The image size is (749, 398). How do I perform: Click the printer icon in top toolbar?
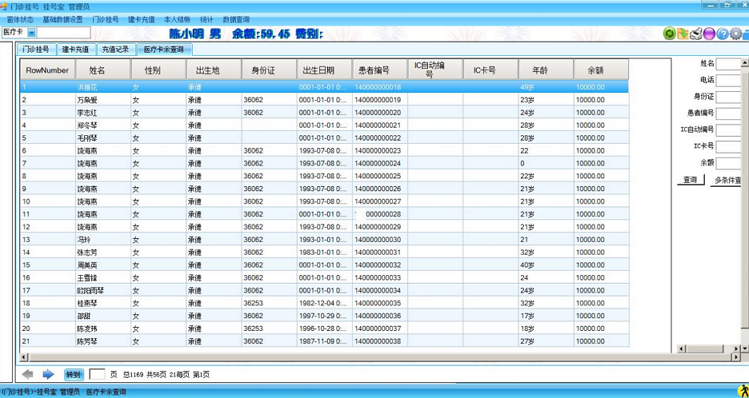(696, 33)
